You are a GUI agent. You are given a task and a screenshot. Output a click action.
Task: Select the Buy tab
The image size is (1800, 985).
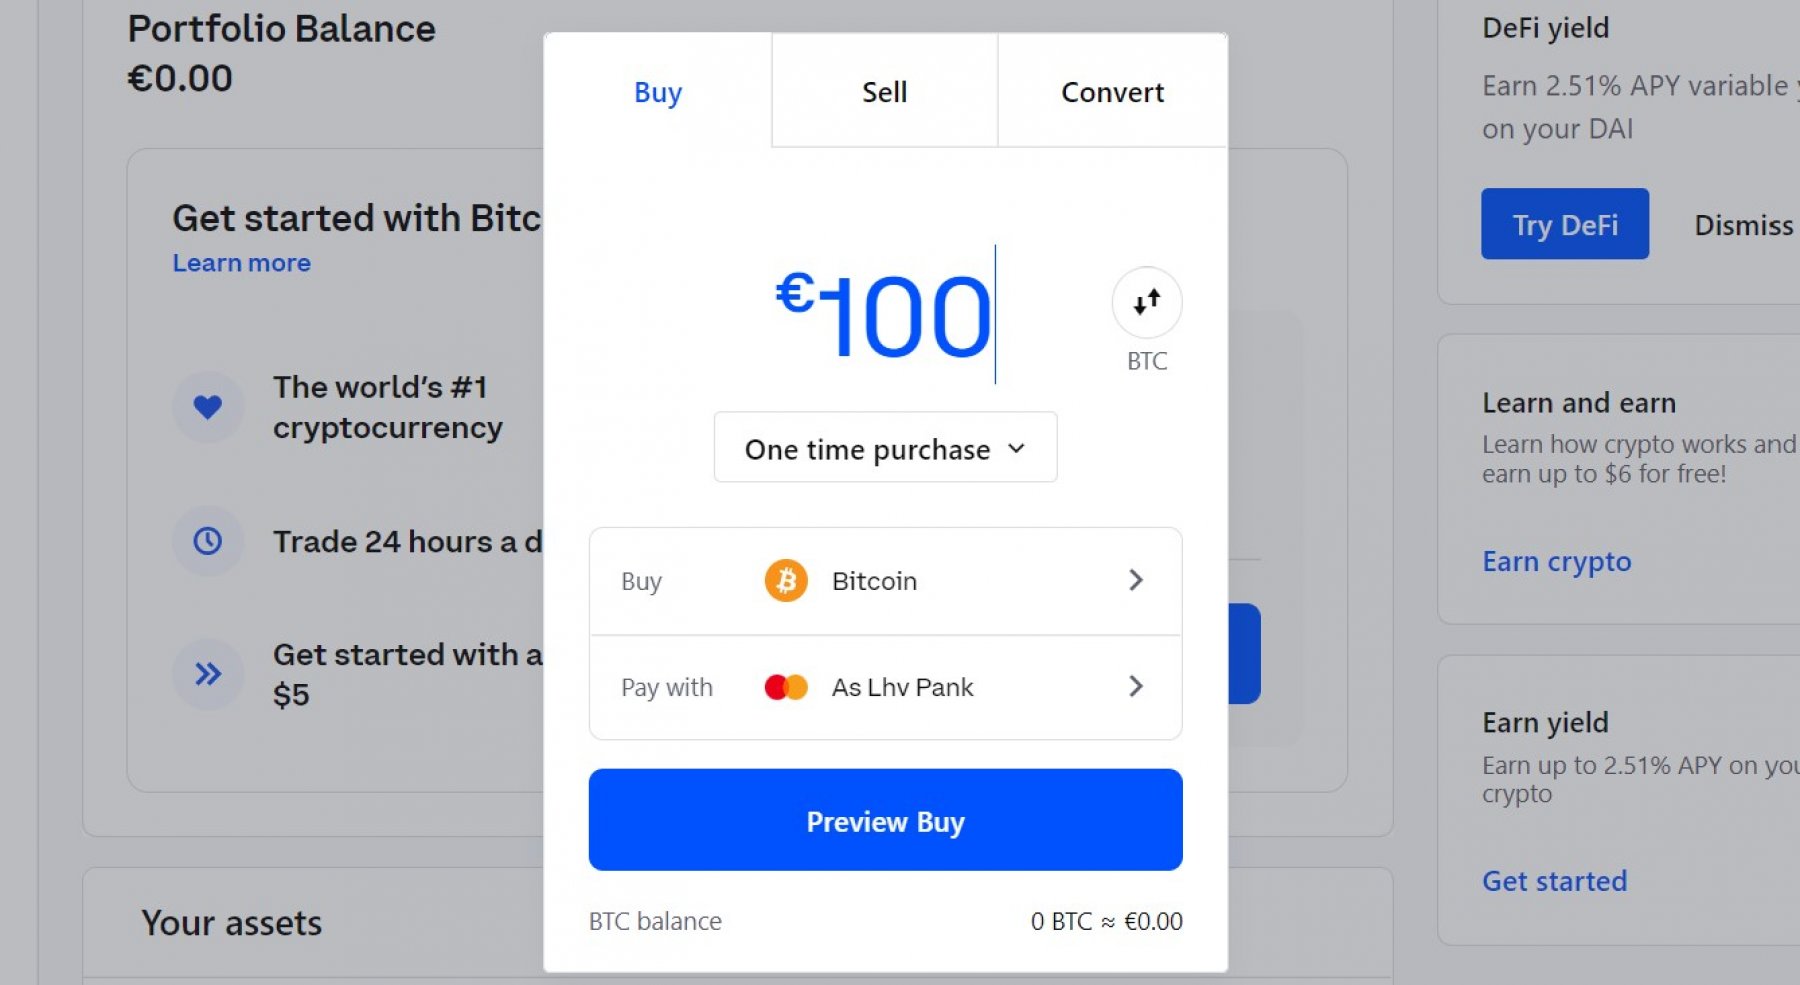(658, 92)
